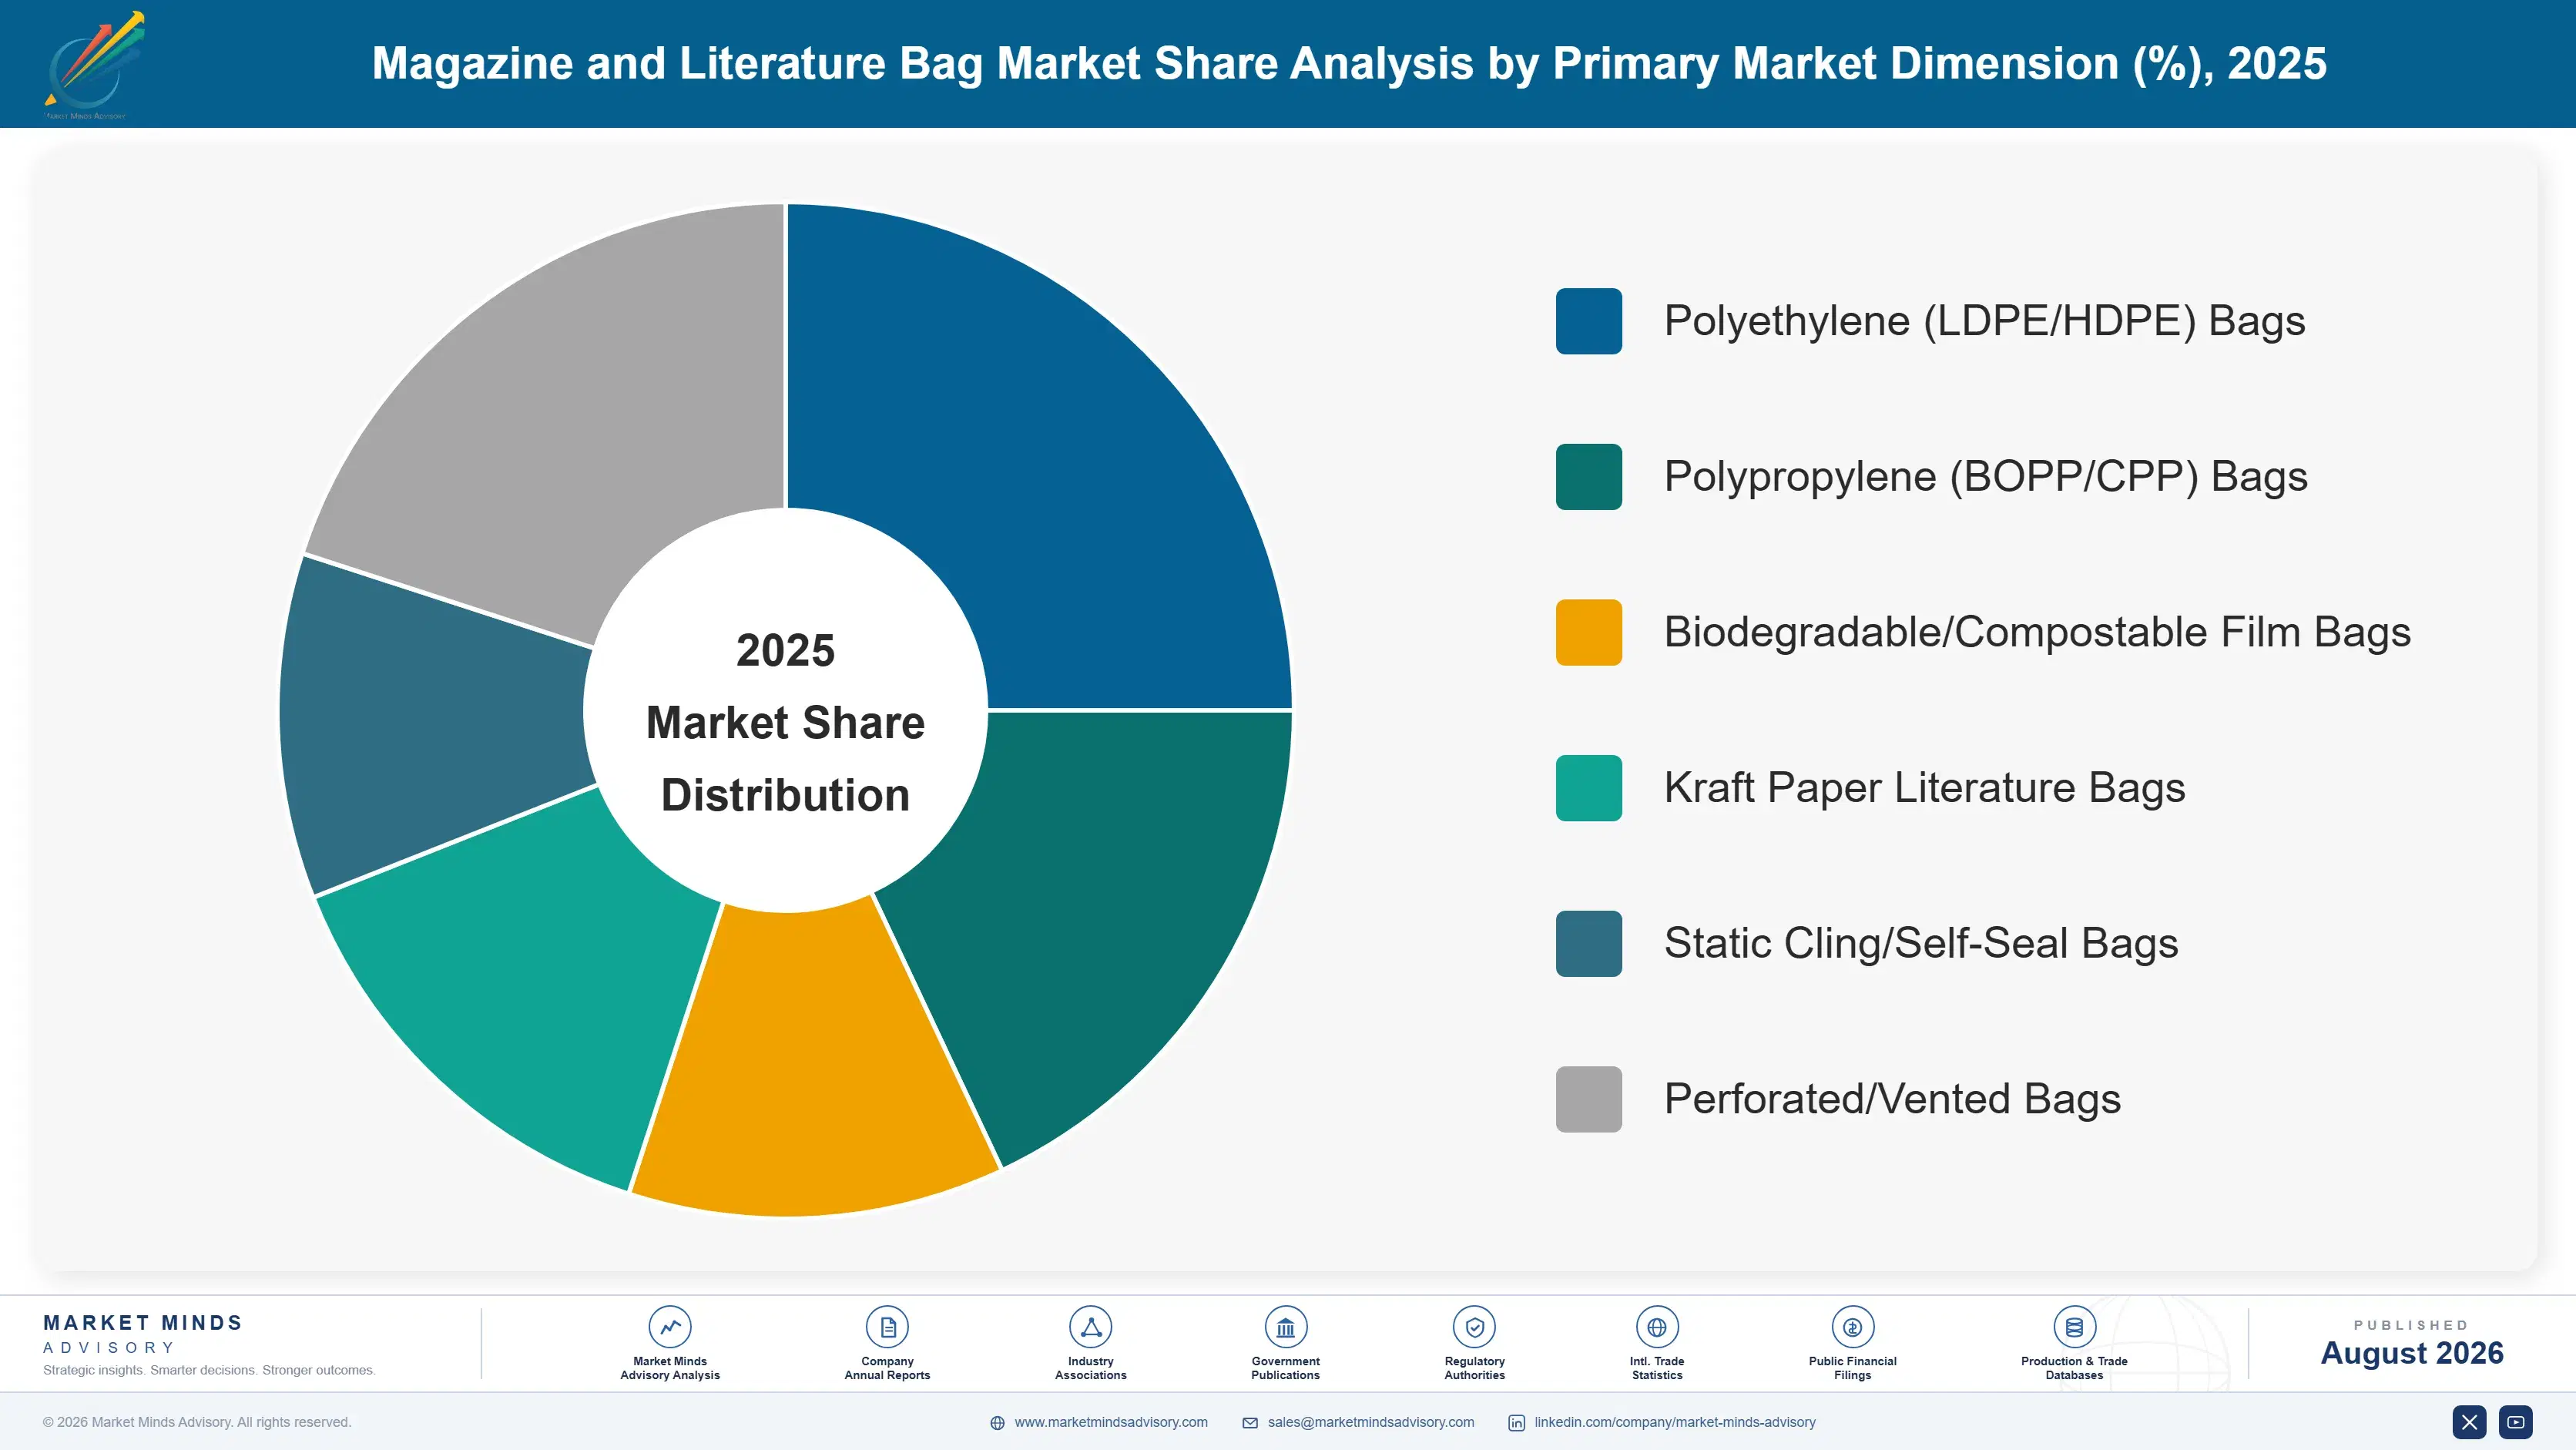
Task: Click the Static Cling/Self-Seal Bags legend text
Action: pos(1921,944)
